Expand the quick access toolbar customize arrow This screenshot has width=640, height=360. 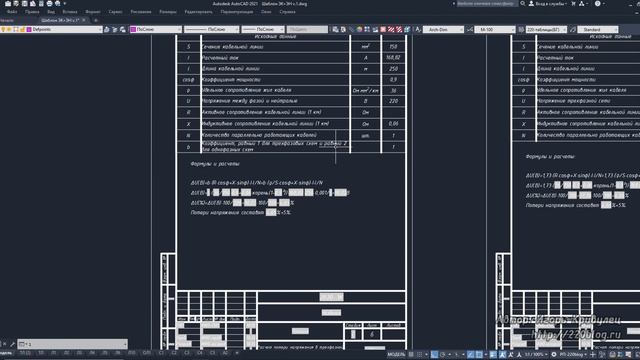[x=65, y=4]
